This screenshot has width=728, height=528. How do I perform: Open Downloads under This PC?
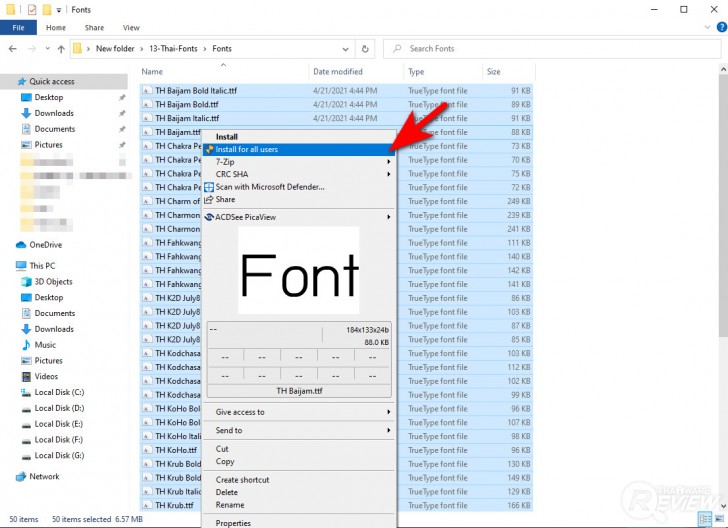click(54, 329)
